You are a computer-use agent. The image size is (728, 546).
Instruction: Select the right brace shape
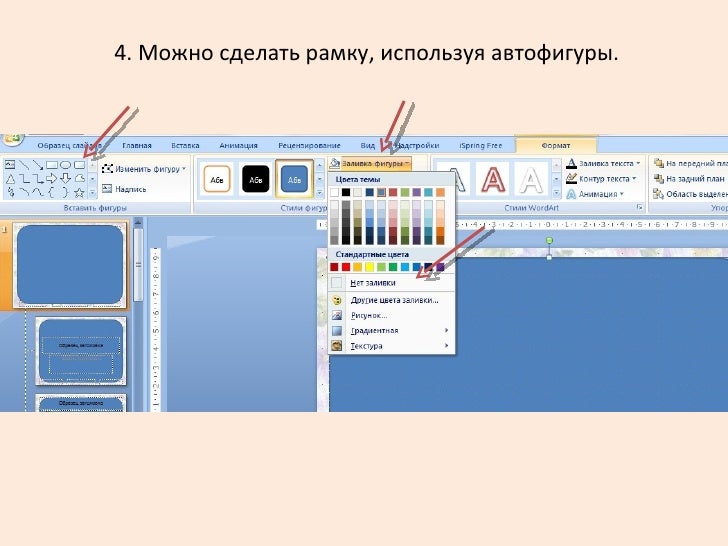pyautogui.click(x=65, y=192)
